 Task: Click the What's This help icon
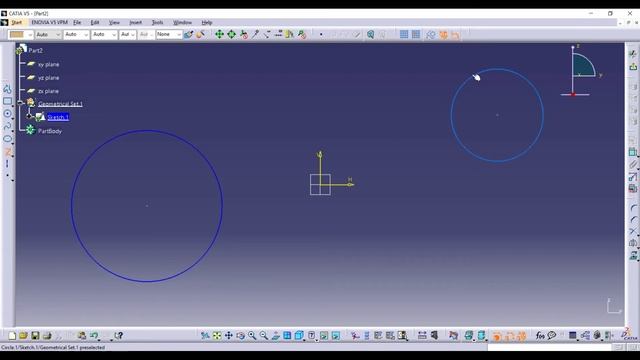118,336
